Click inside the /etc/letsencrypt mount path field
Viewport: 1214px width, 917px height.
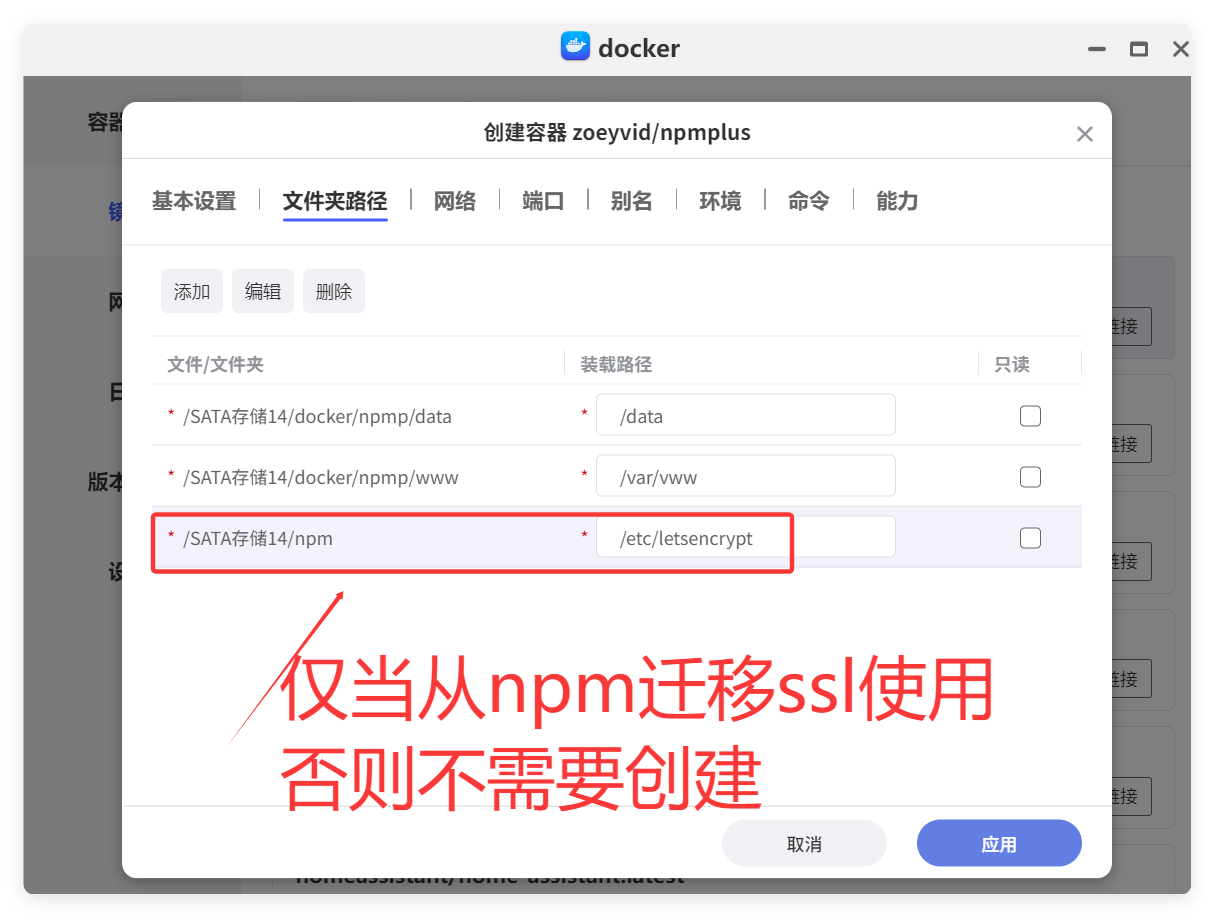(x=746, y=537)
